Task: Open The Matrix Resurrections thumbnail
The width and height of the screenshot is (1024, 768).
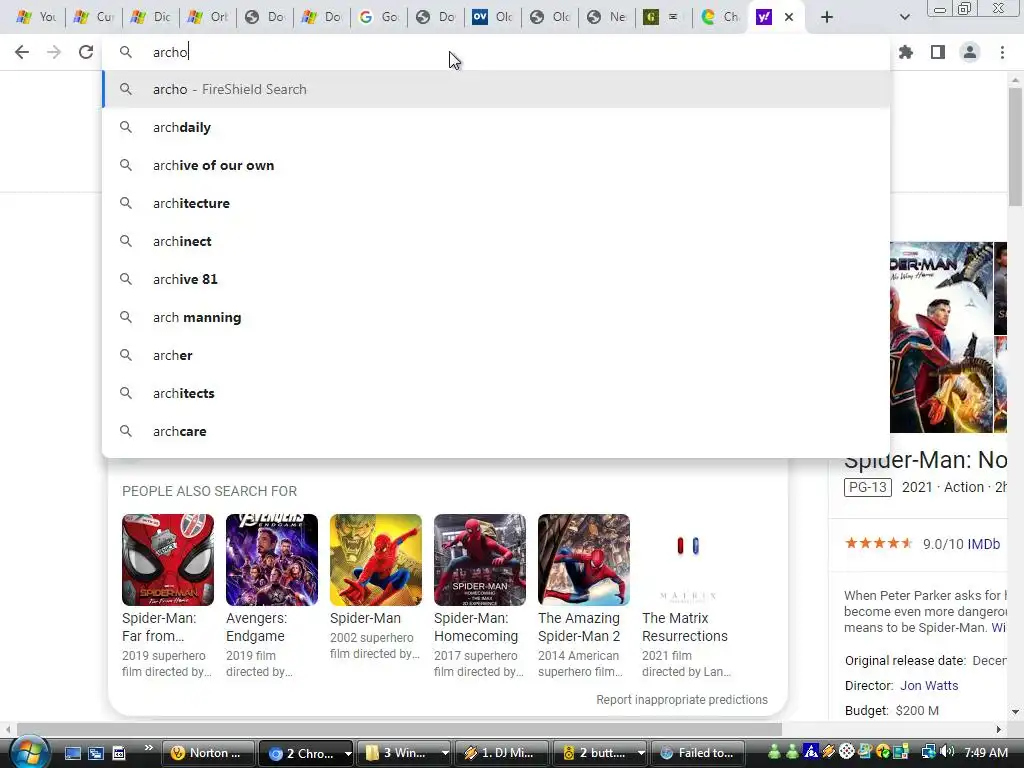Action: point(688,560)
